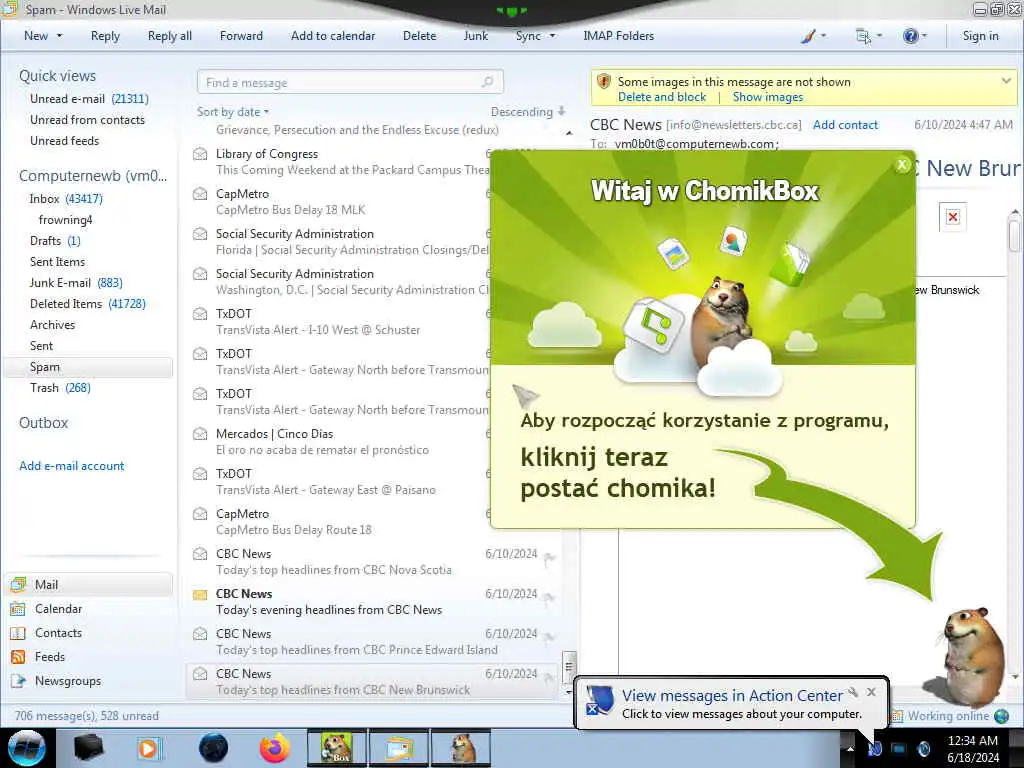Open the Sync dropdown arrow
1024x768 pixels.
pyautogui.click(x=552, y=36)
